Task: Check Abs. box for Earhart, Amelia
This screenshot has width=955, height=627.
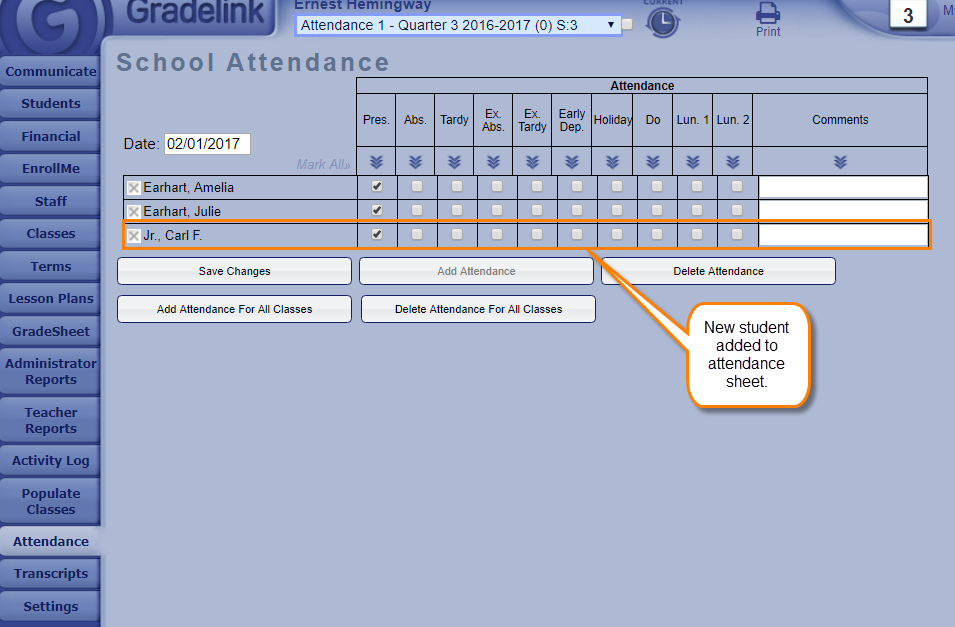Action: point(417,187)
